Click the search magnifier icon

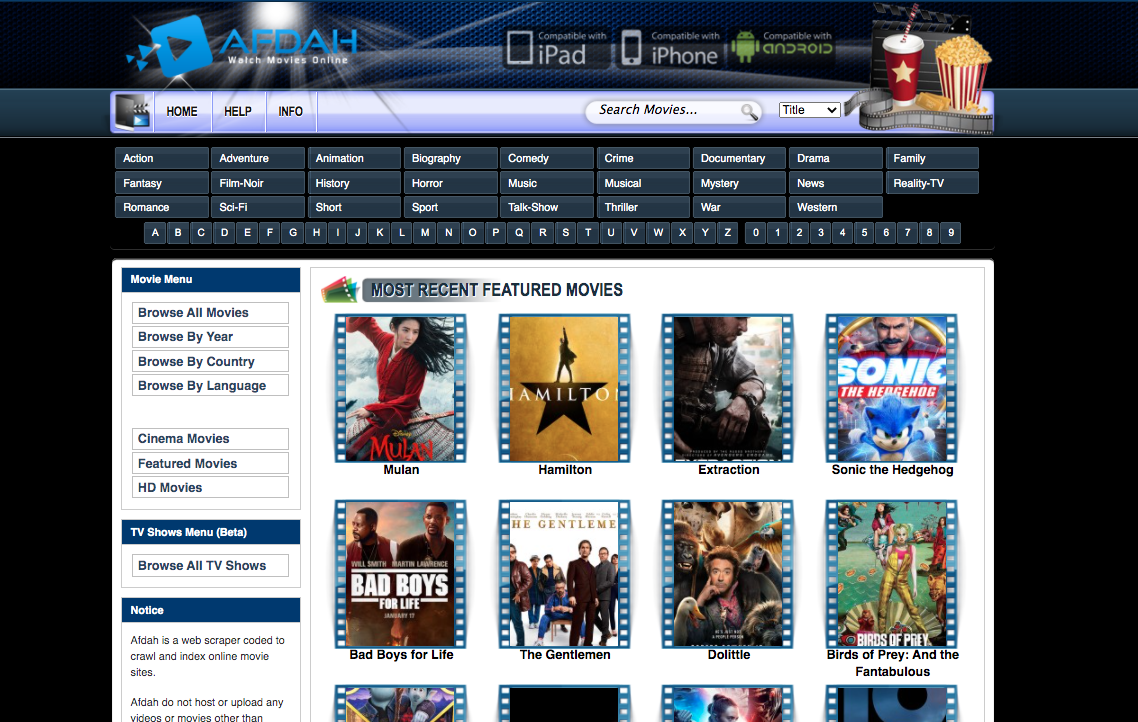(x=749, y=112)
